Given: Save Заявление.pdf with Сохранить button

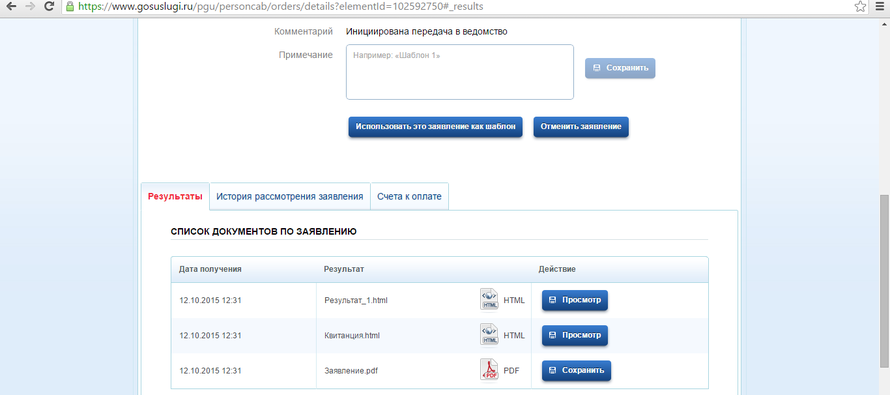Looking at the screenshot, I should coord(576,370).
